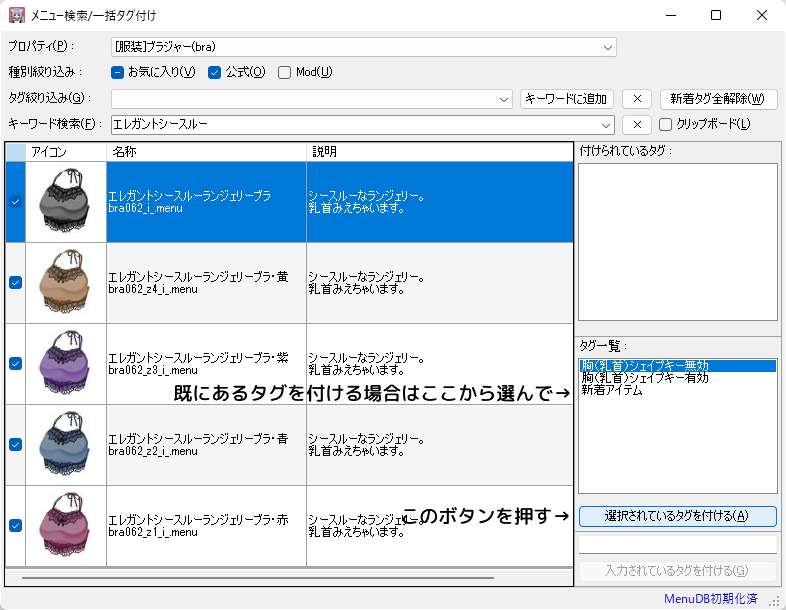Open the プロパティ dropdown list

[607, 47]
